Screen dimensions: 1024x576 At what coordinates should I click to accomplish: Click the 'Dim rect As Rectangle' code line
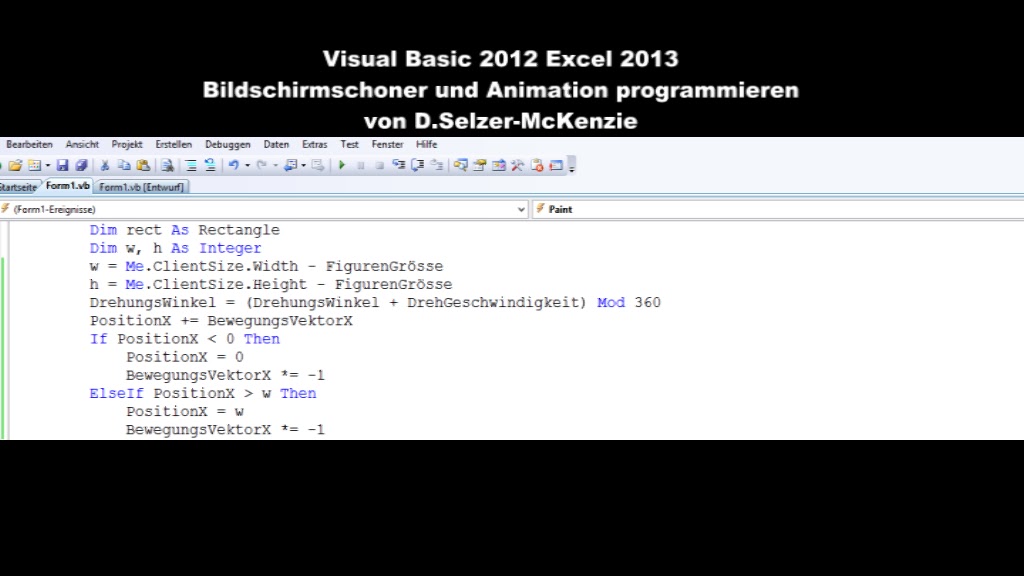(x=184, y=230)
